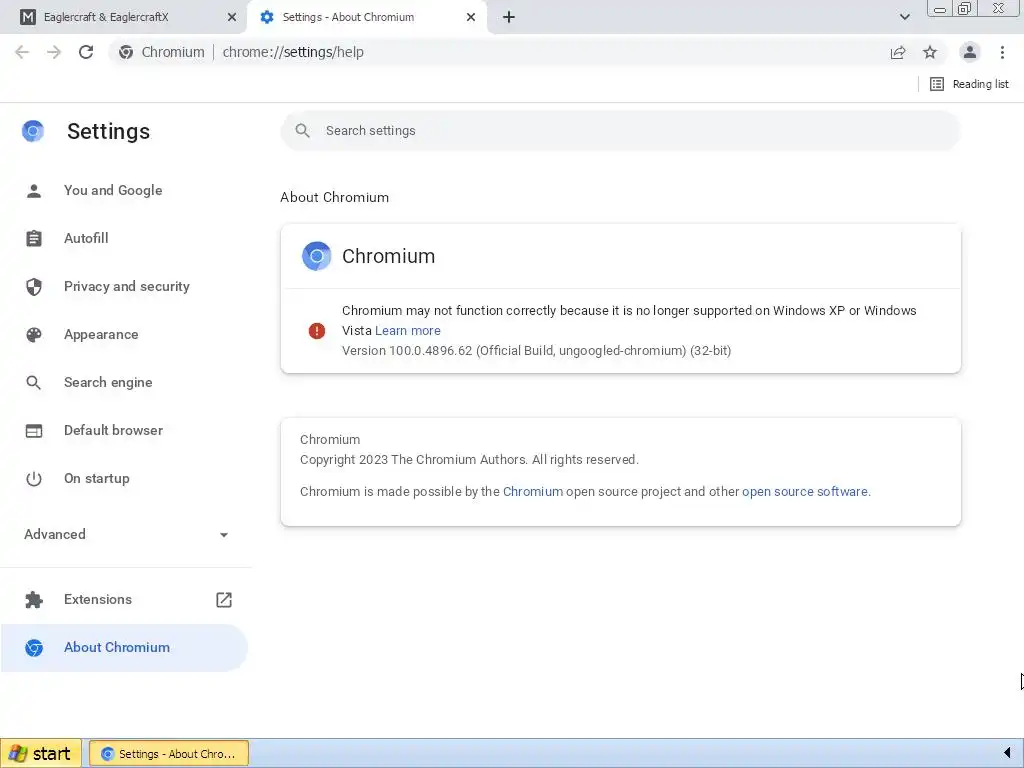Go back with the browser back arrow
1024x768 pixels.
(x=22, y=52)
